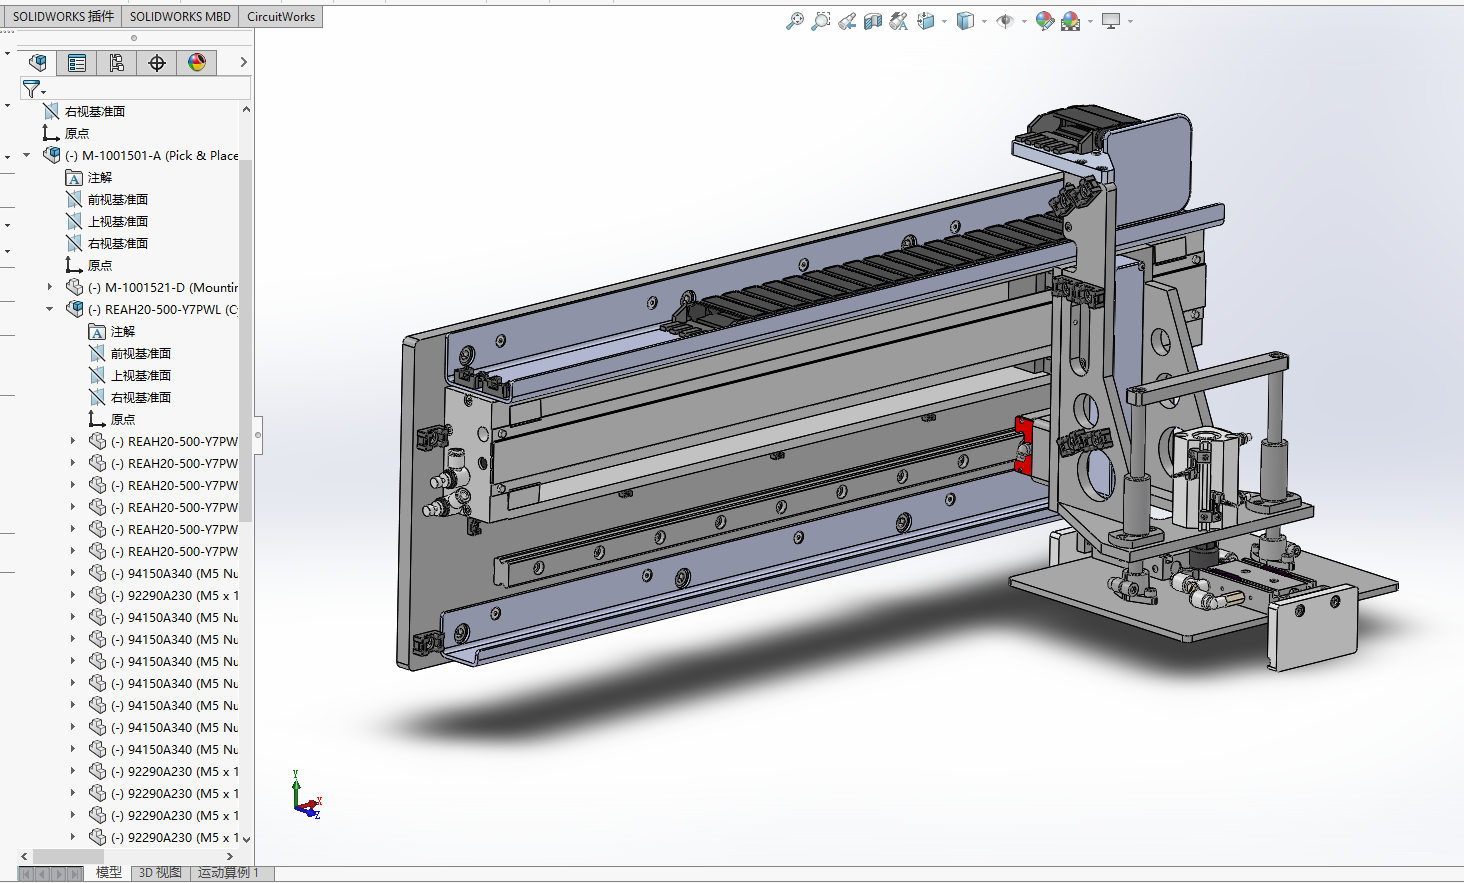Open the DisplayManager color ball tab
The width and height of the screenshot is (1464, 883).
tap(197, 63)
